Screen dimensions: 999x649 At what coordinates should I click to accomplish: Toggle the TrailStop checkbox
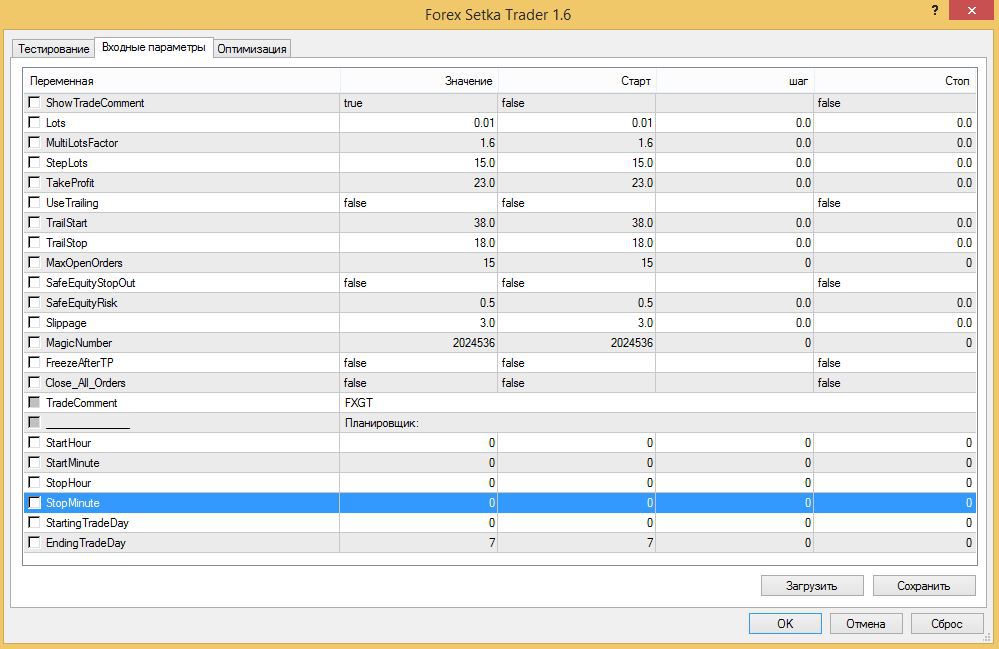(x=34, y=242)
